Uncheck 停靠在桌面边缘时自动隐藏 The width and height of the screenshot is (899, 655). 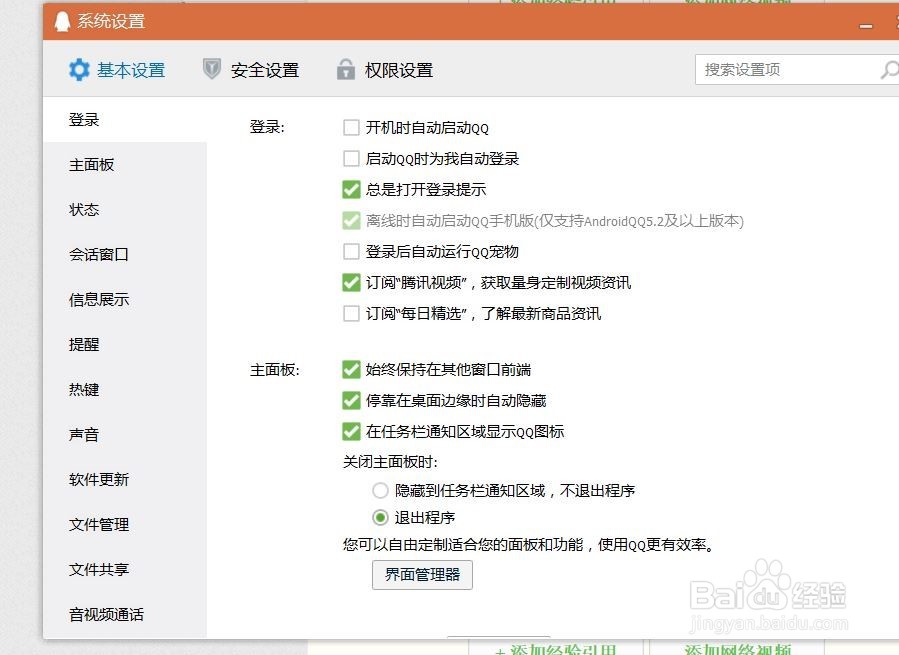click(x=351, y=400)
